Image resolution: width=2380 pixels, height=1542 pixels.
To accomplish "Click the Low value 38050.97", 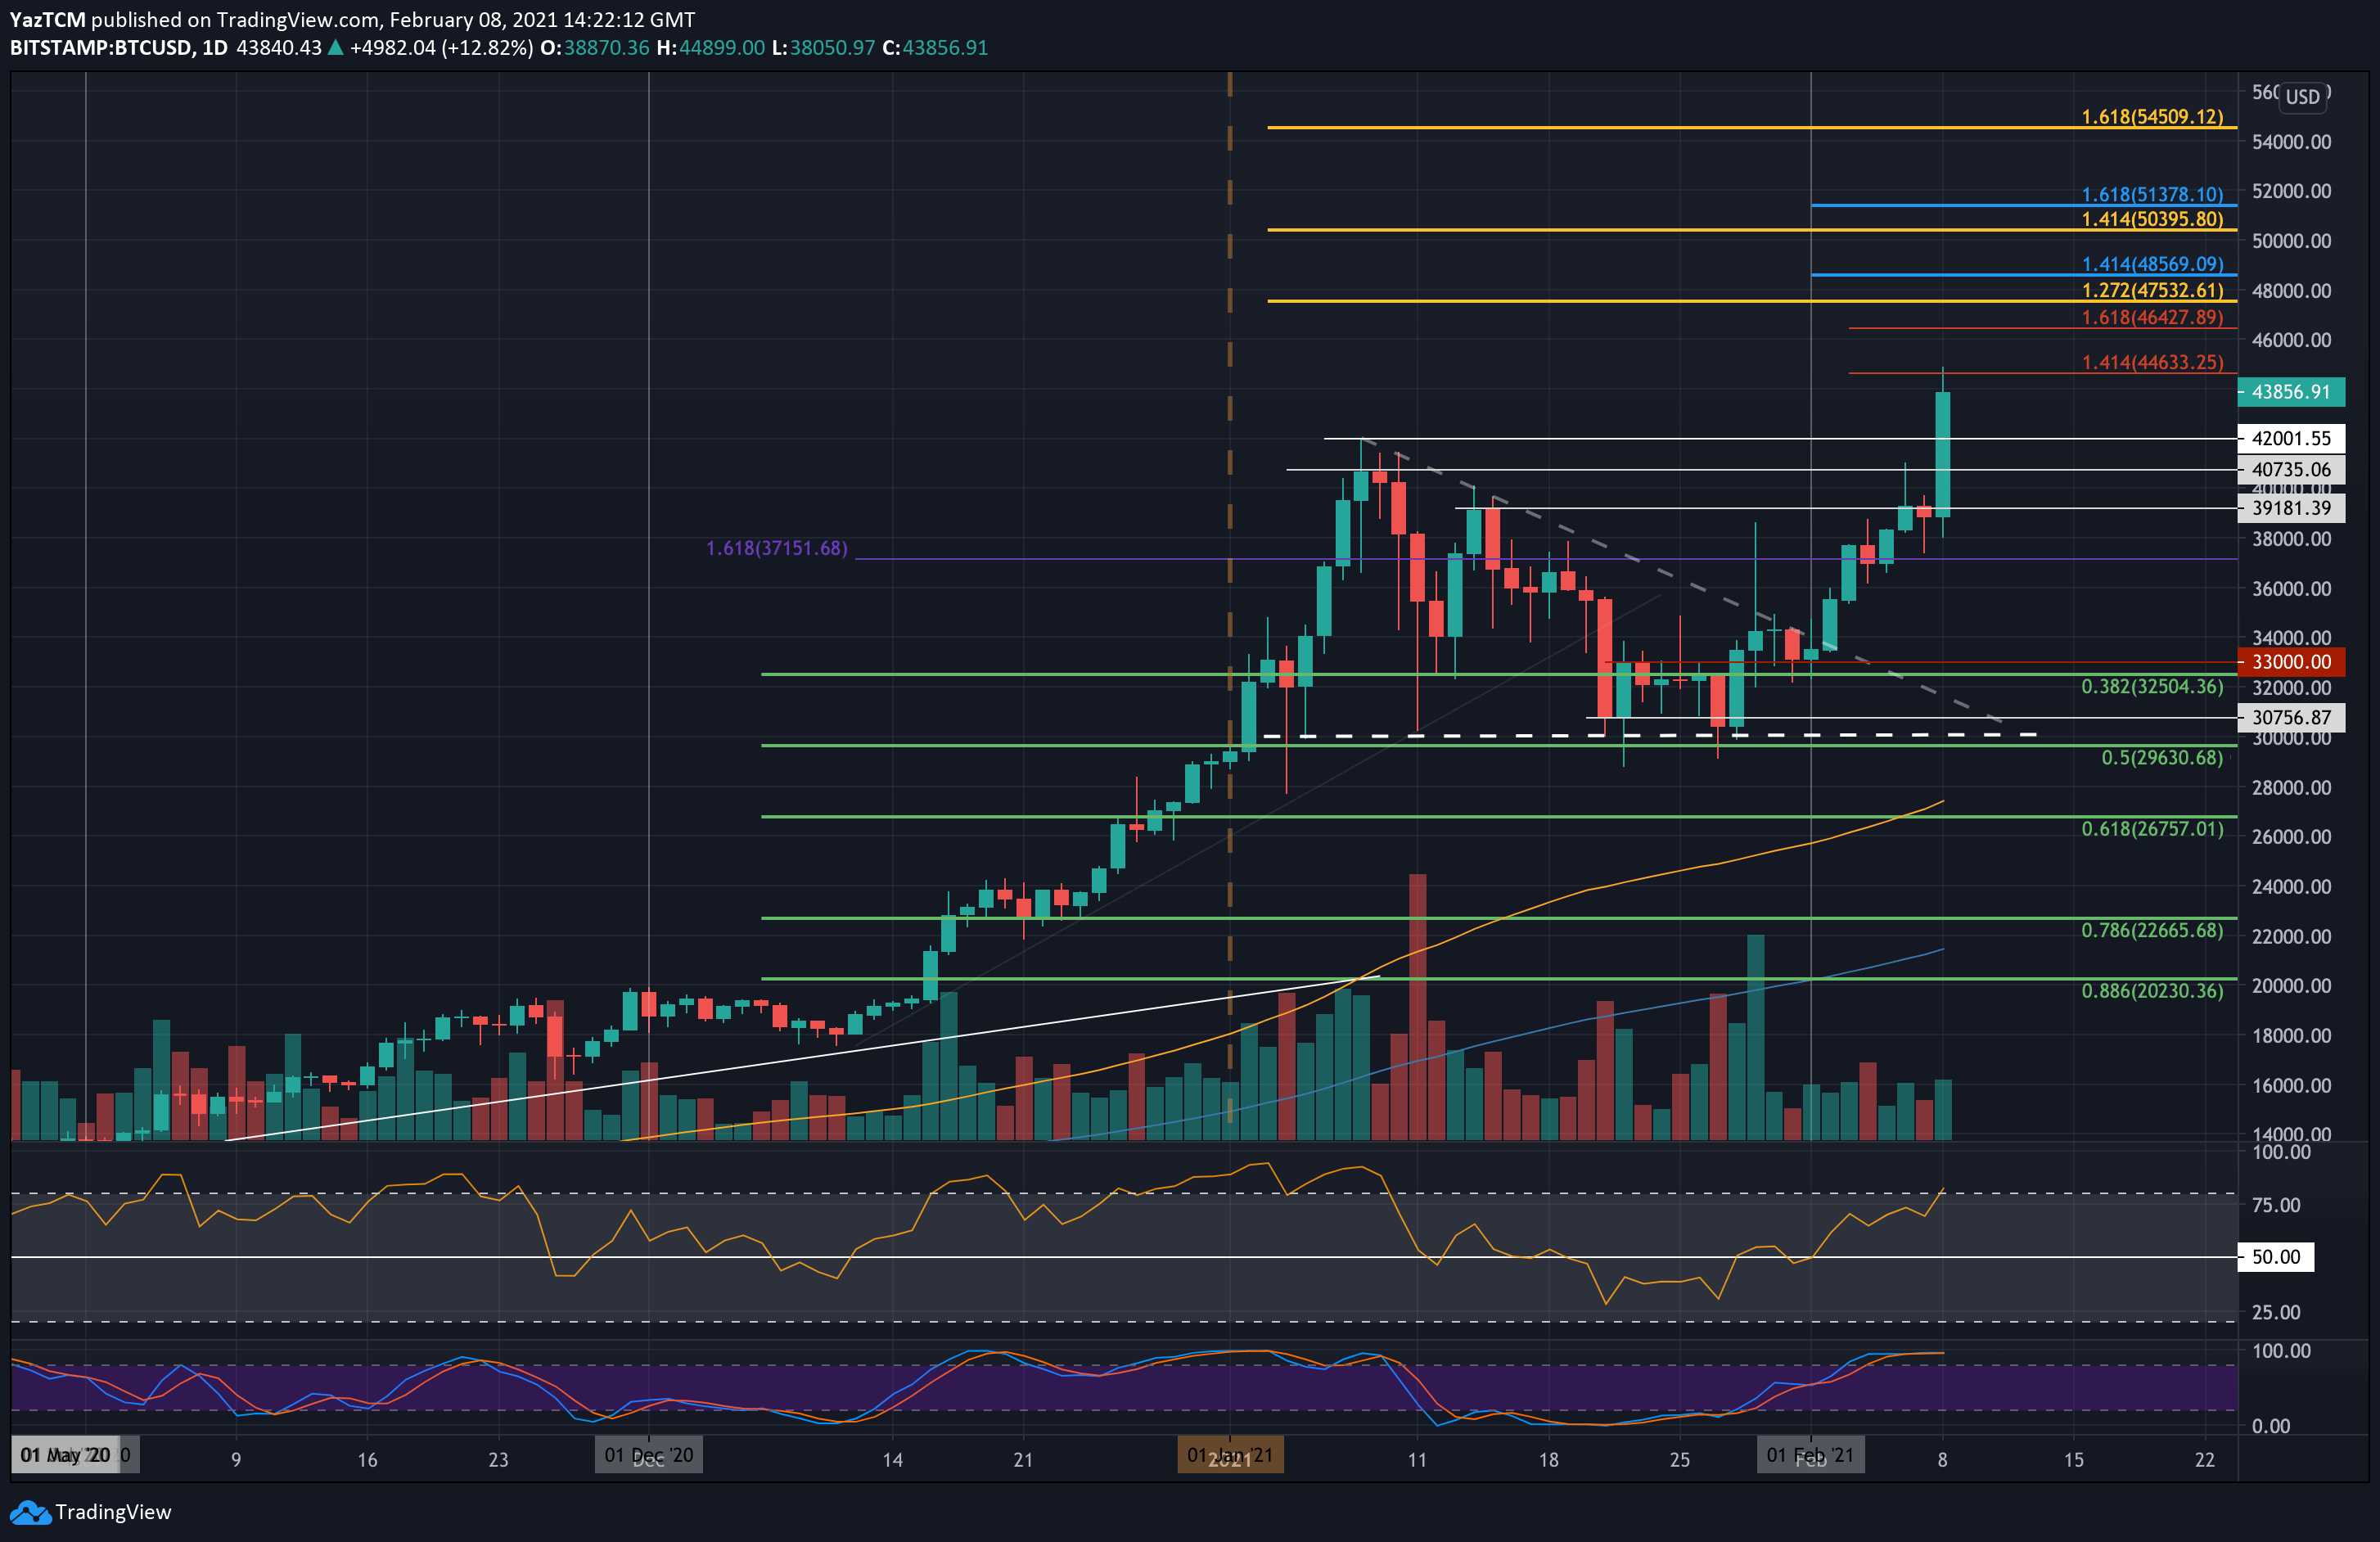I will [832, 48].
